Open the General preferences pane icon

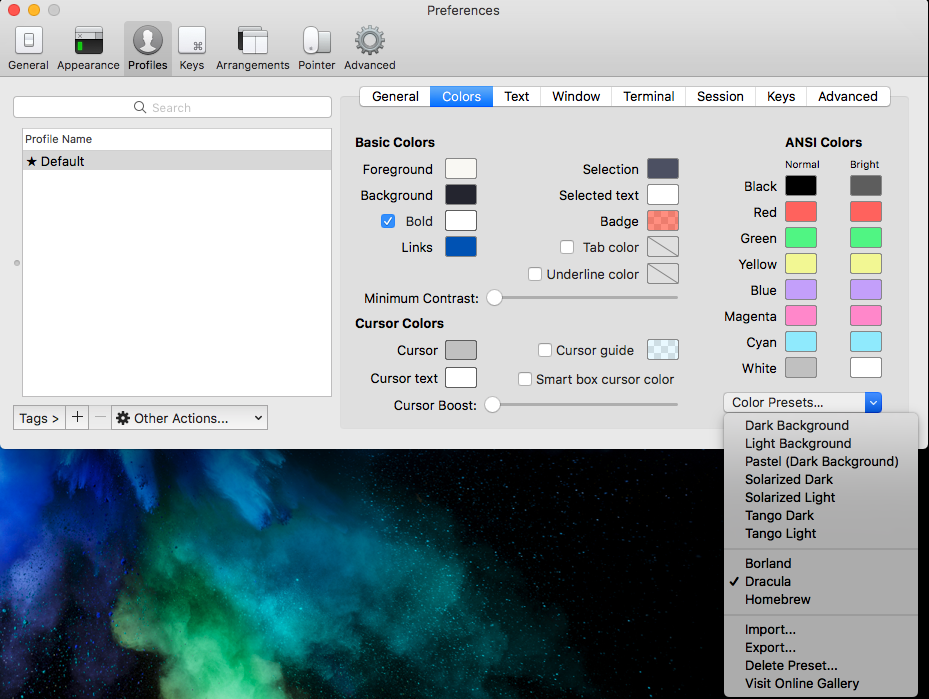point(28,42)
